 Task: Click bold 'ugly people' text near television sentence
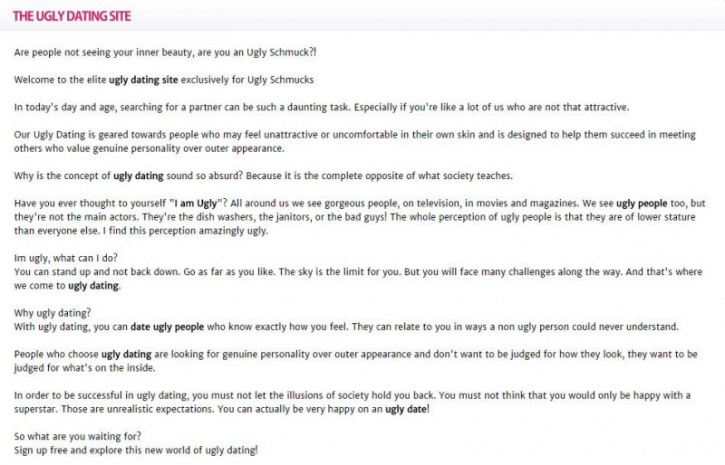click(x=641, y=203)
